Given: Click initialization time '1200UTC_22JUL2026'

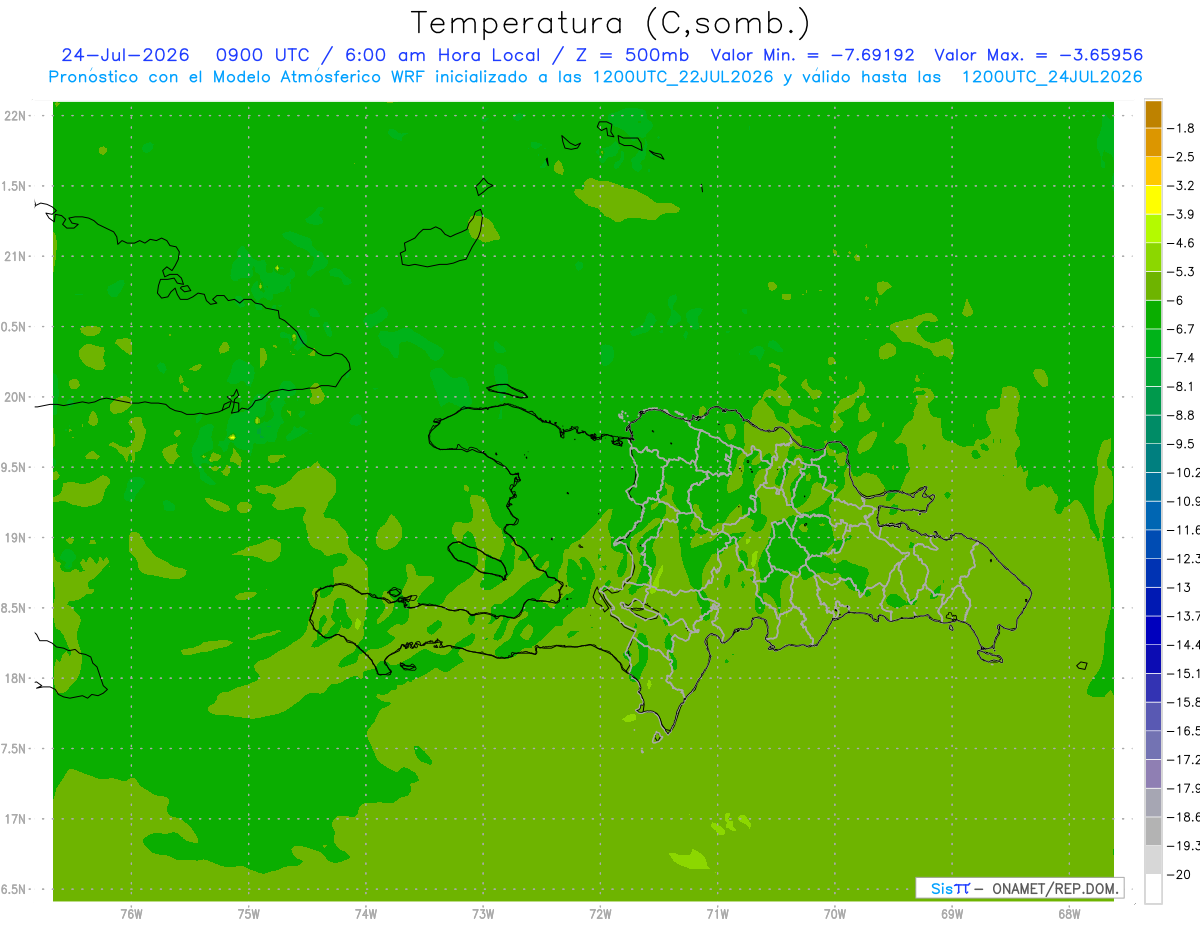Looking at the screenshot, I should click(683, 76).
